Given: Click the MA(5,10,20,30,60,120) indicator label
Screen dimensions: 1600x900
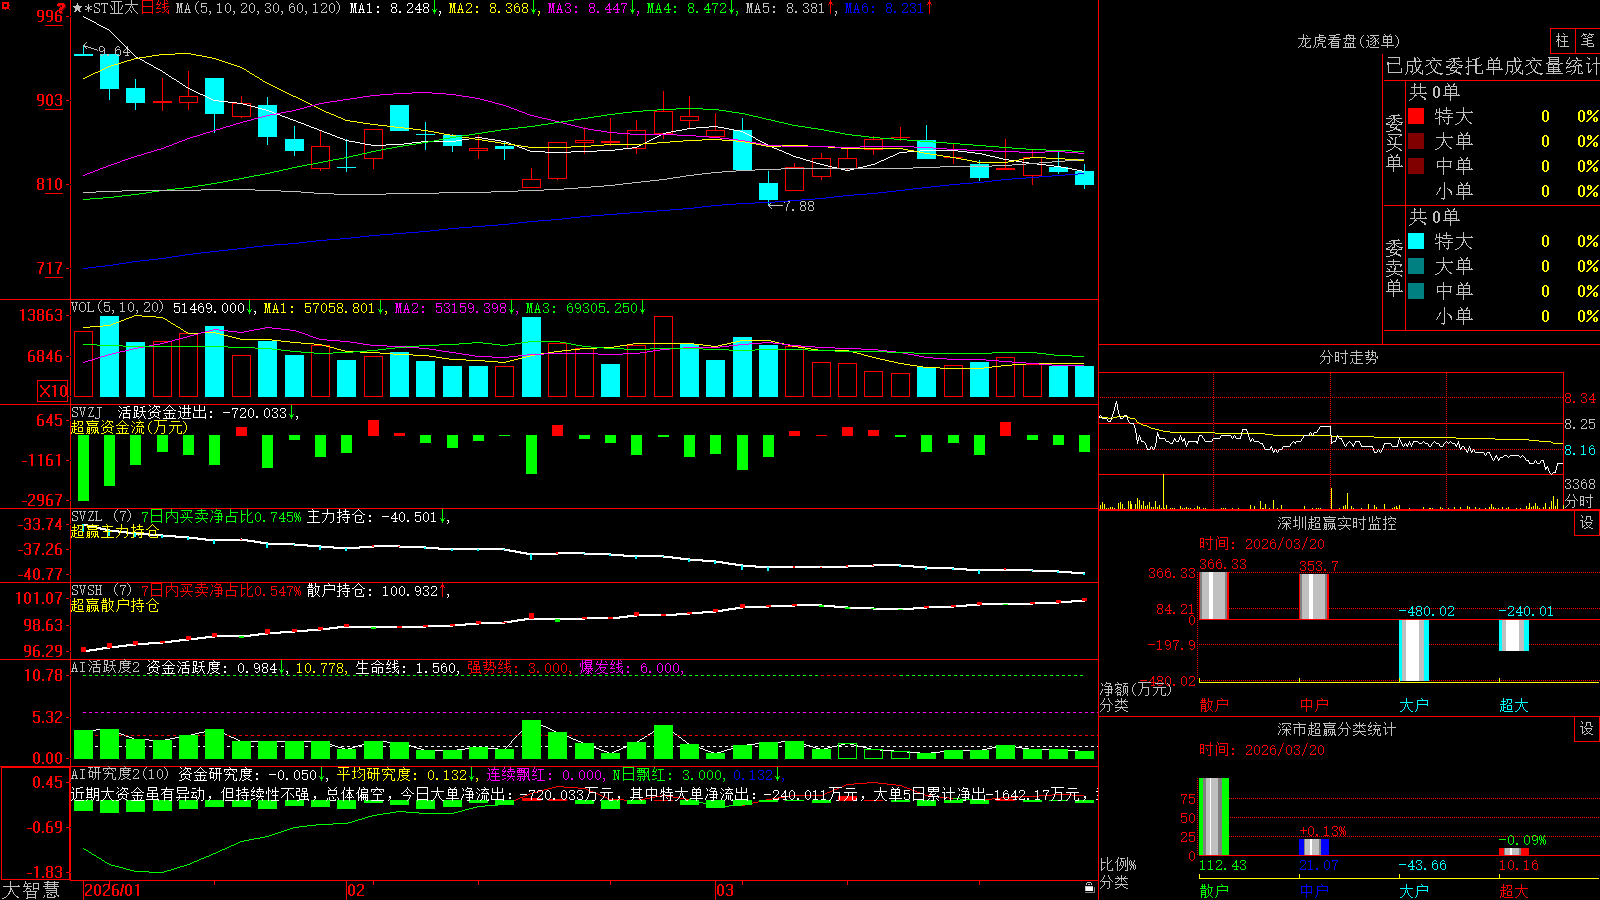Looking at the screenshot, I should click(258, 8).
